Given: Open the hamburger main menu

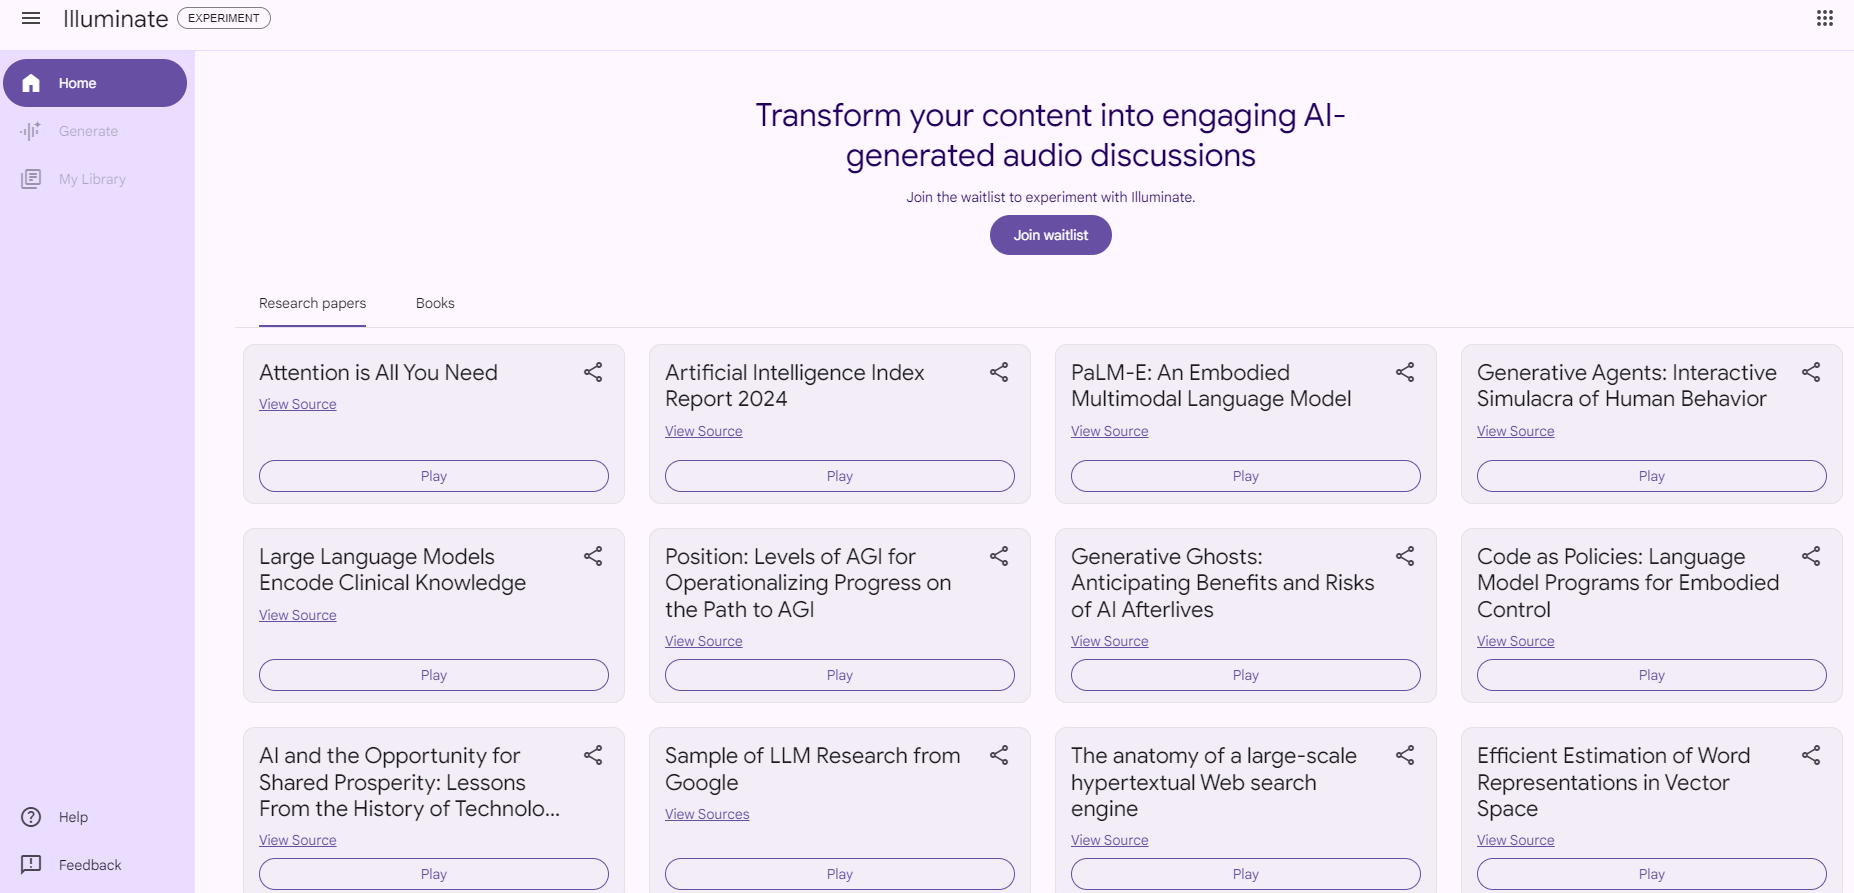Looking at the screenshot, I should (31, 18).
